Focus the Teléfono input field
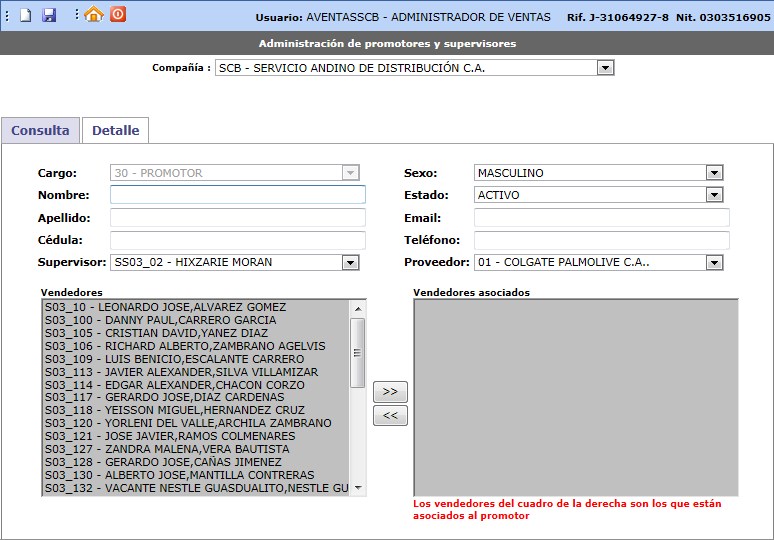The height and width of the screenshot is (540, 774). [602, 240]
